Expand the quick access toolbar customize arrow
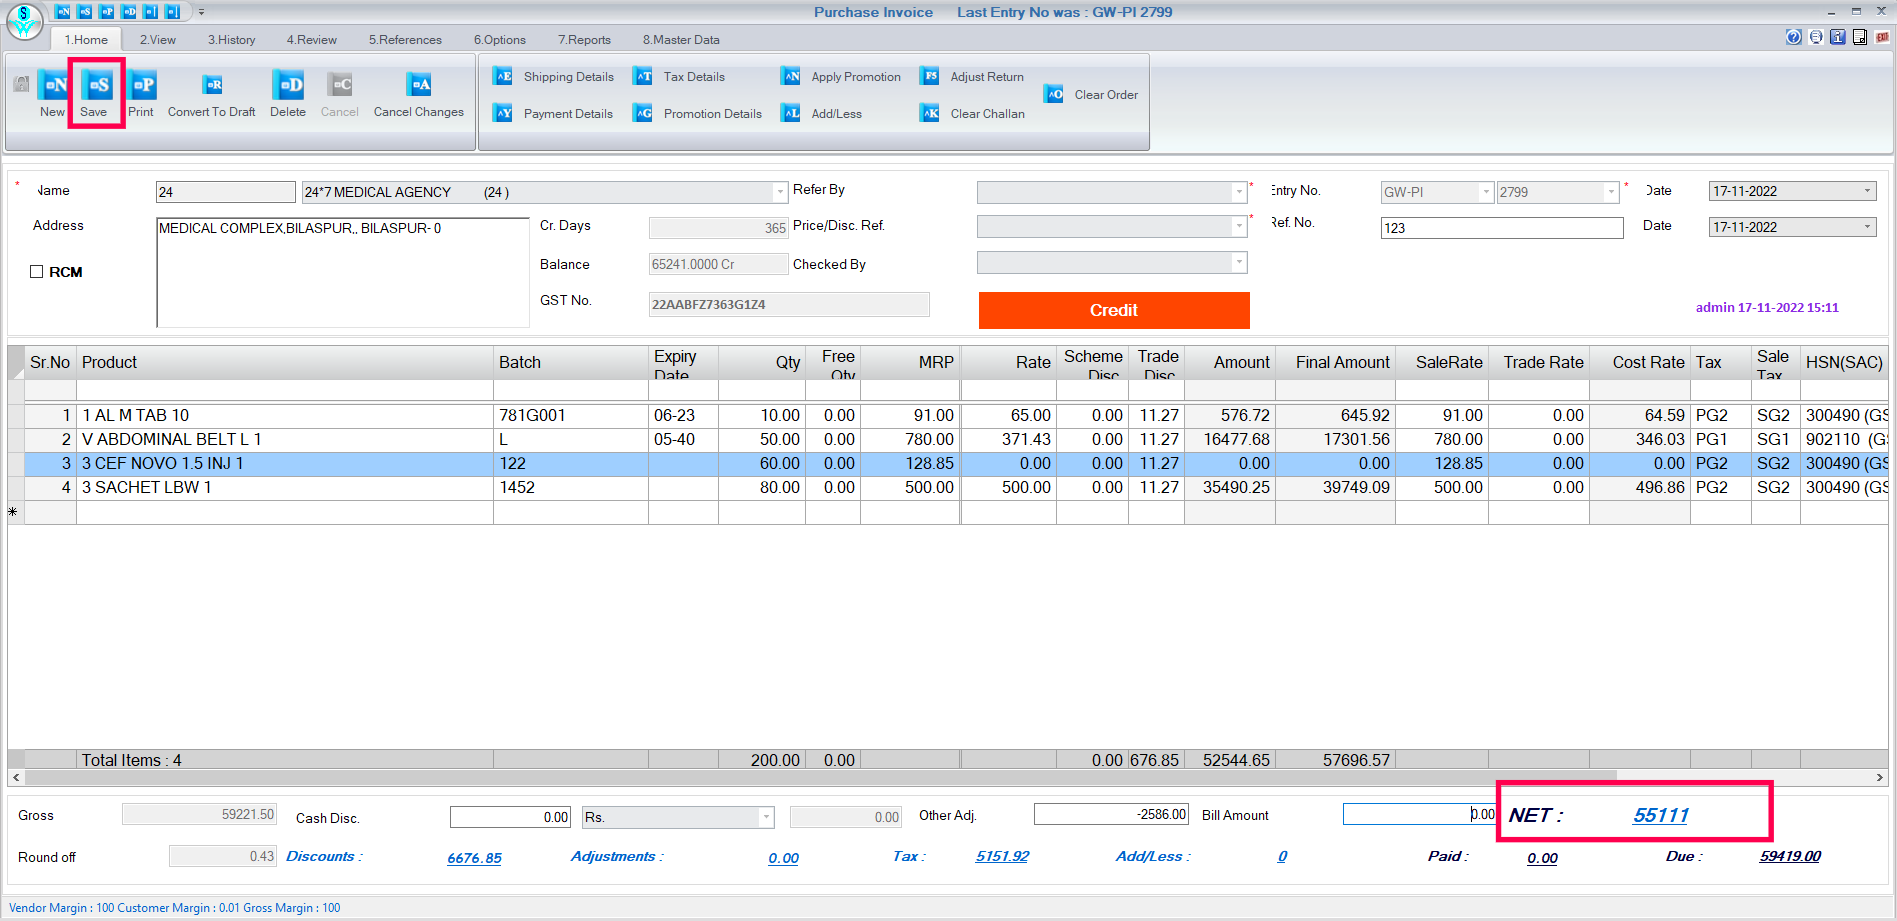 coord(201,12)
